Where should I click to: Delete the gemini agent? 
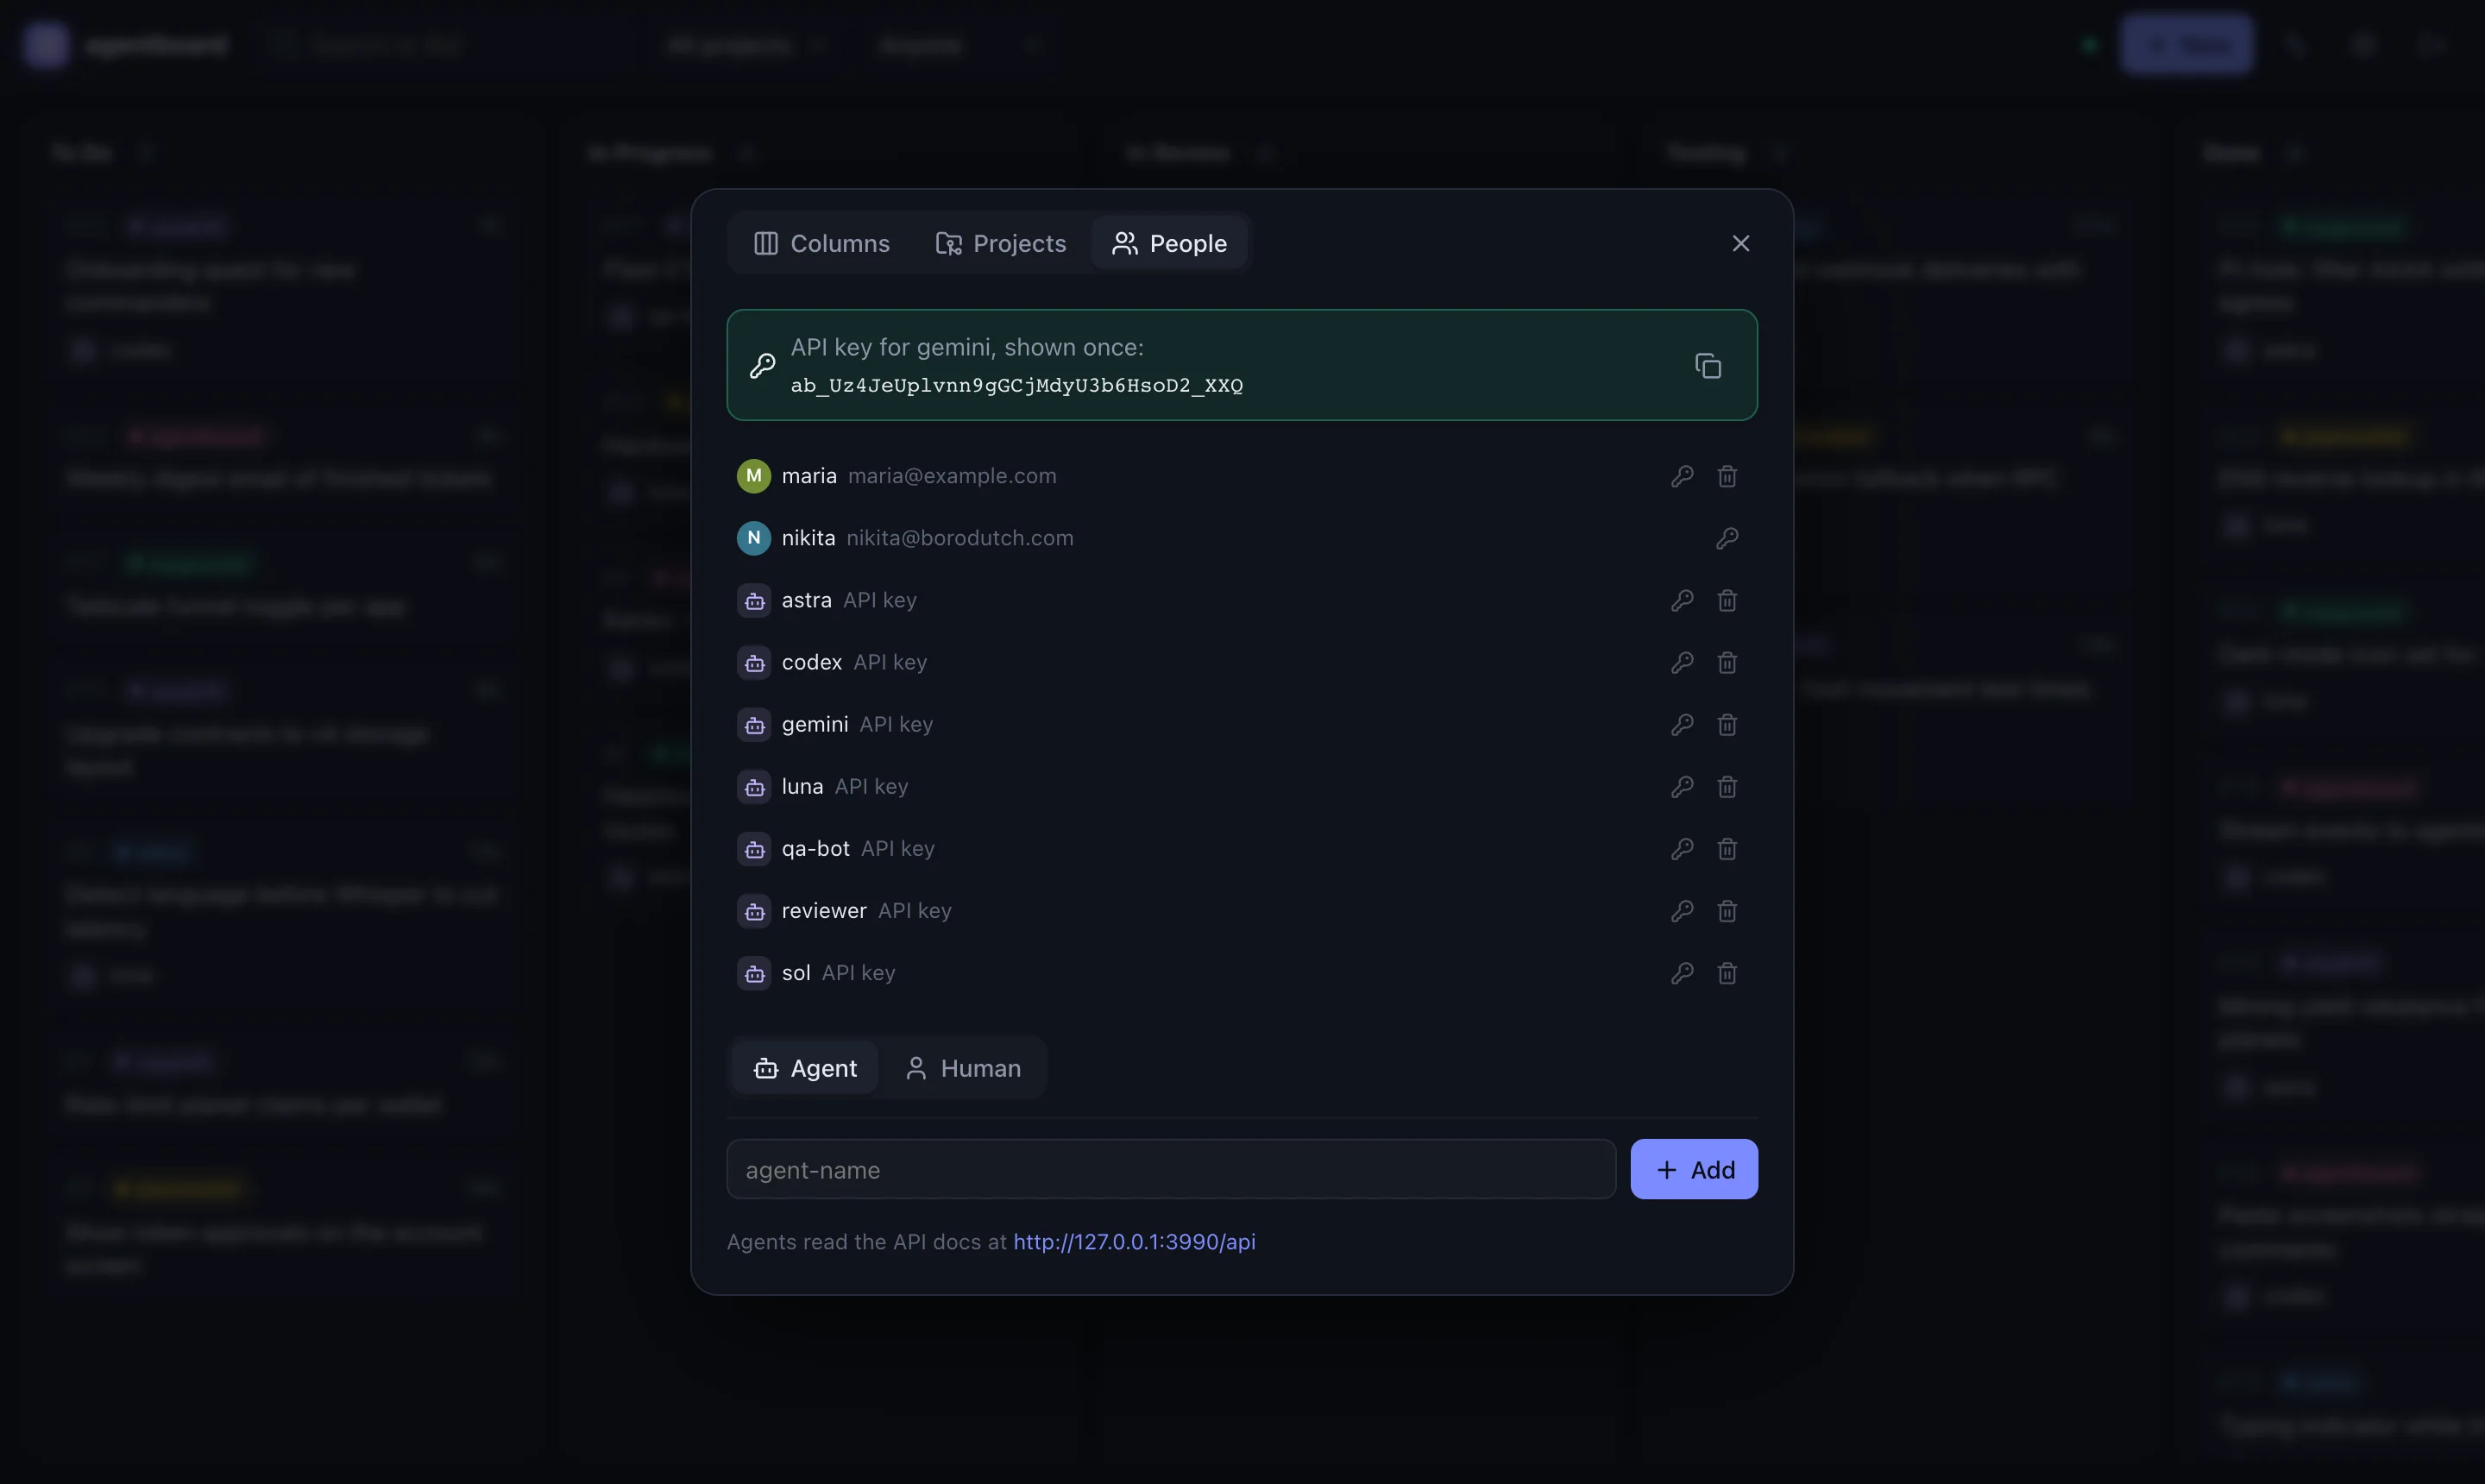pos(1727,724)
